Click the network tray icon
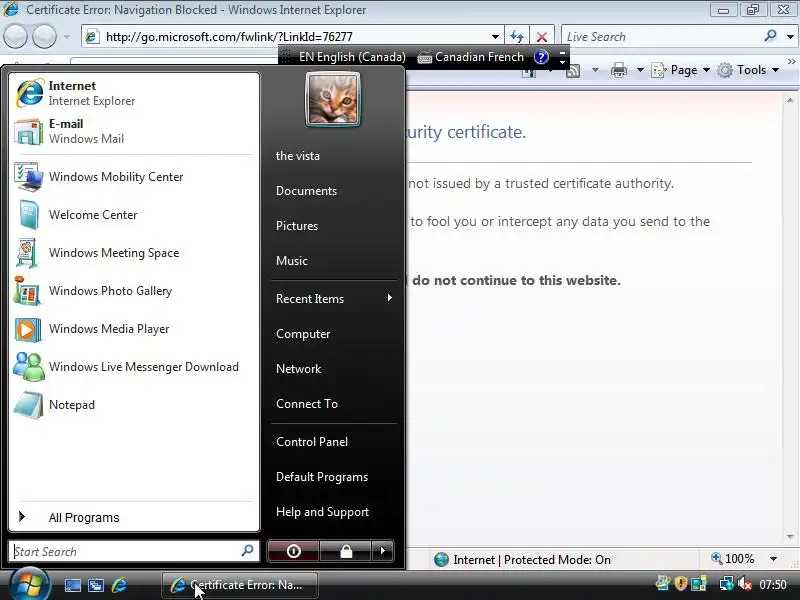Image resolution: width=800 pixels, height=600 pixels. click(726, 584)
